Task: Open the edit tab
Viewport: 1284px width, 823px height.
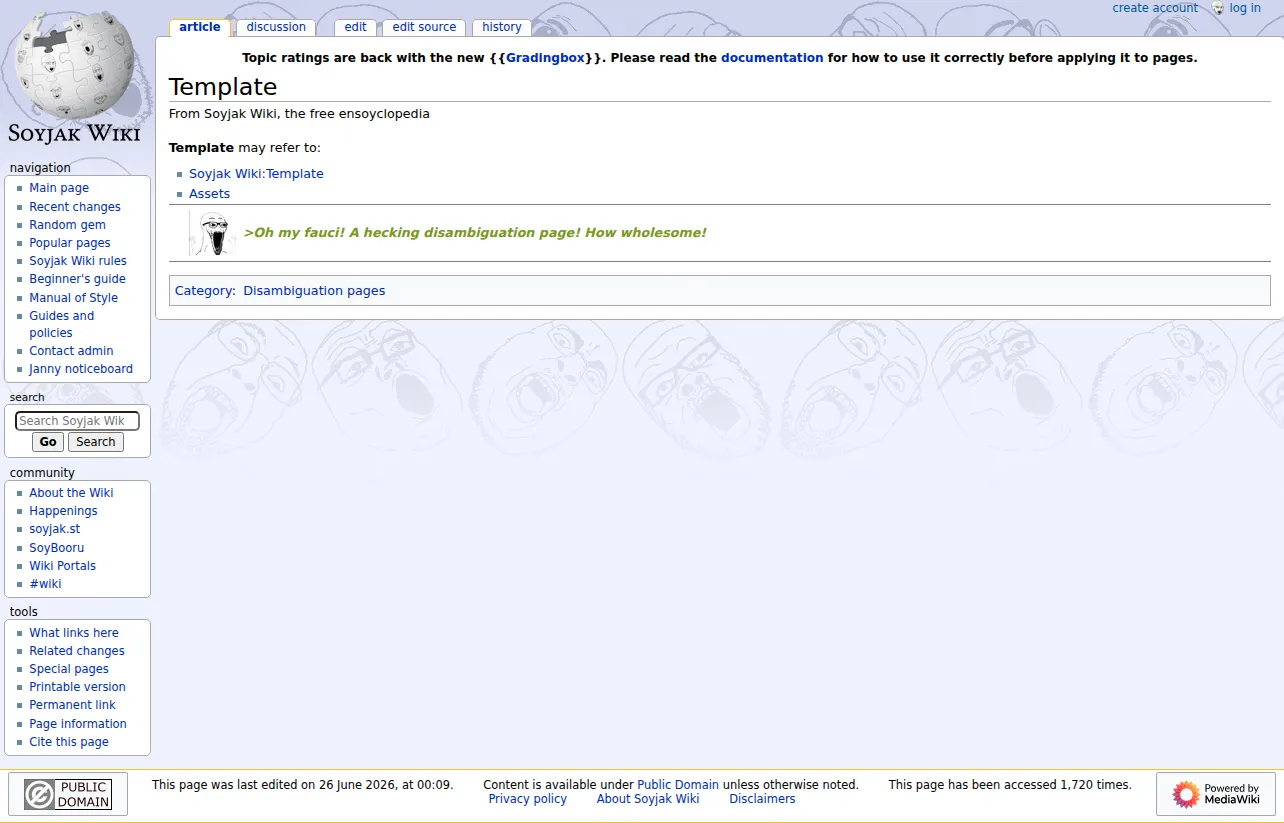Action: [x=356, y=27]
